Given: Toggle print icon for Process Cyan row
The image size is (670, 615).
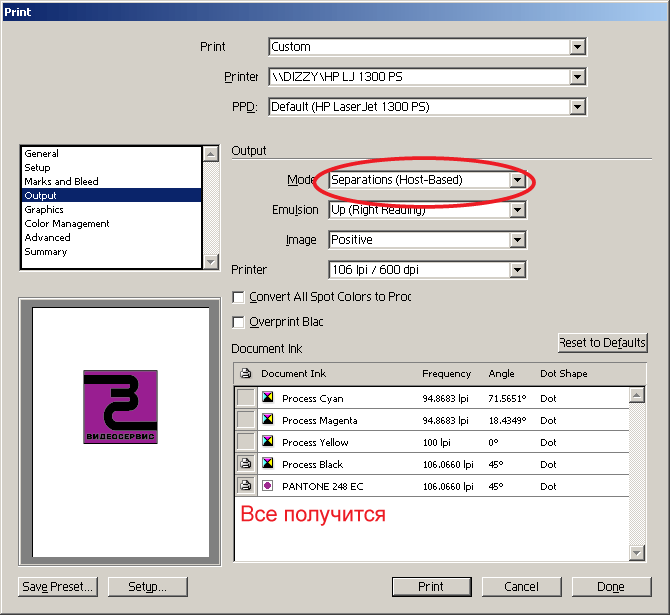Looking at the screenshot, I should click(x=246, y=398).
